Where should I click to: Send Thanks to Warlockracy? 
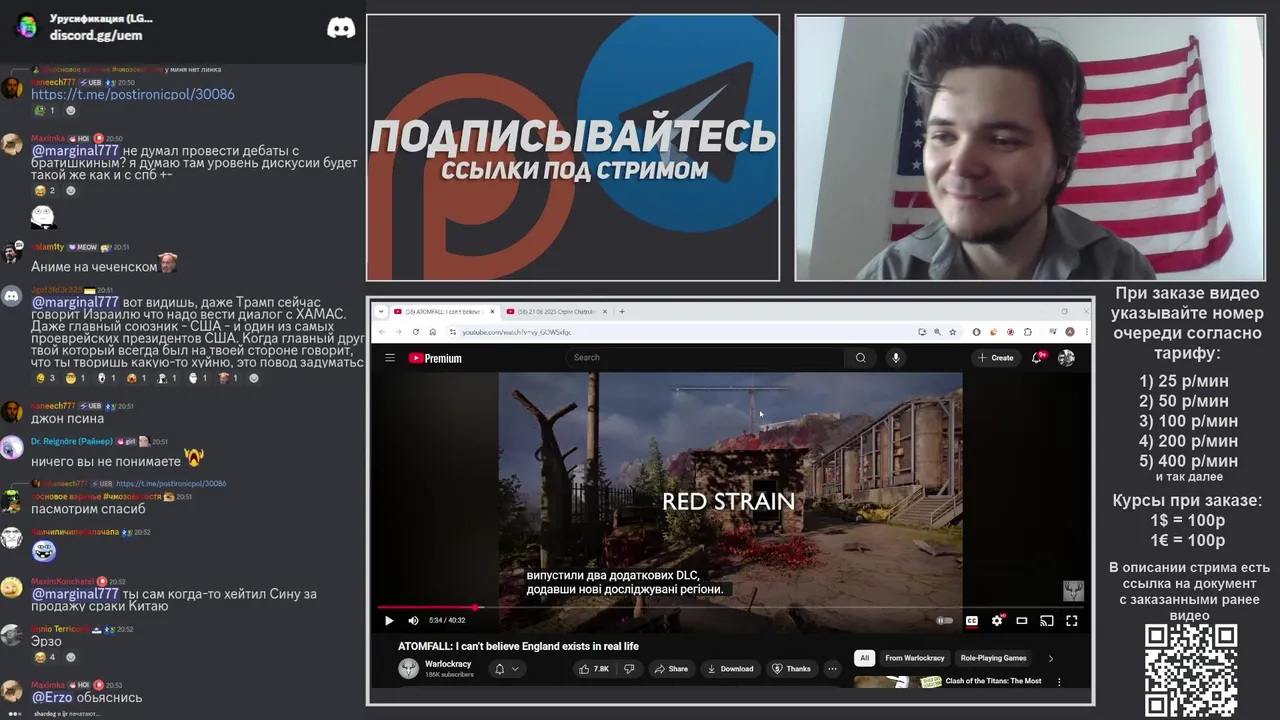pos(791,669)
